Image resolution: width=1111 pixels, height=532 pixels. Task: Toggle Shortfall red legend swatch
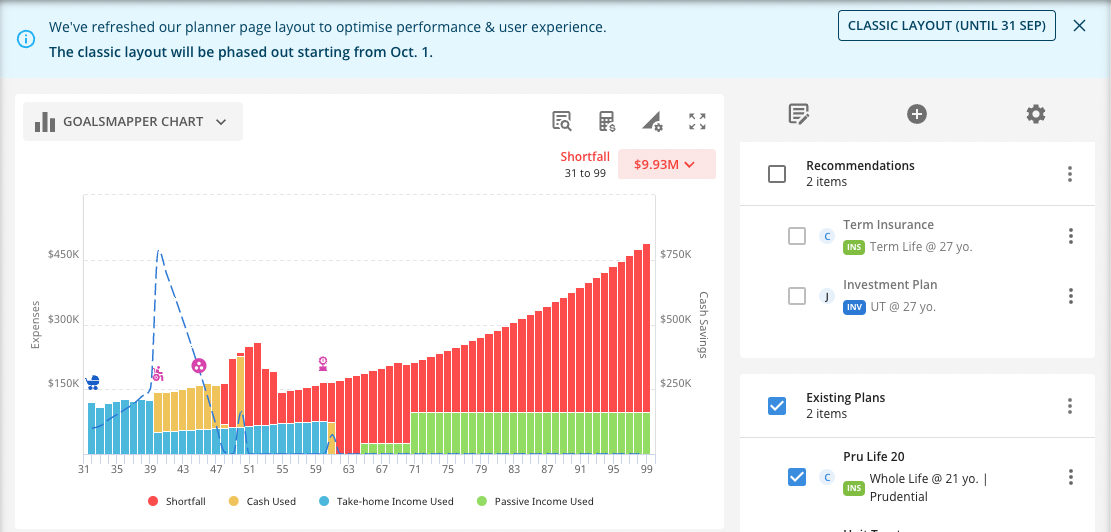tap(153, 501)
